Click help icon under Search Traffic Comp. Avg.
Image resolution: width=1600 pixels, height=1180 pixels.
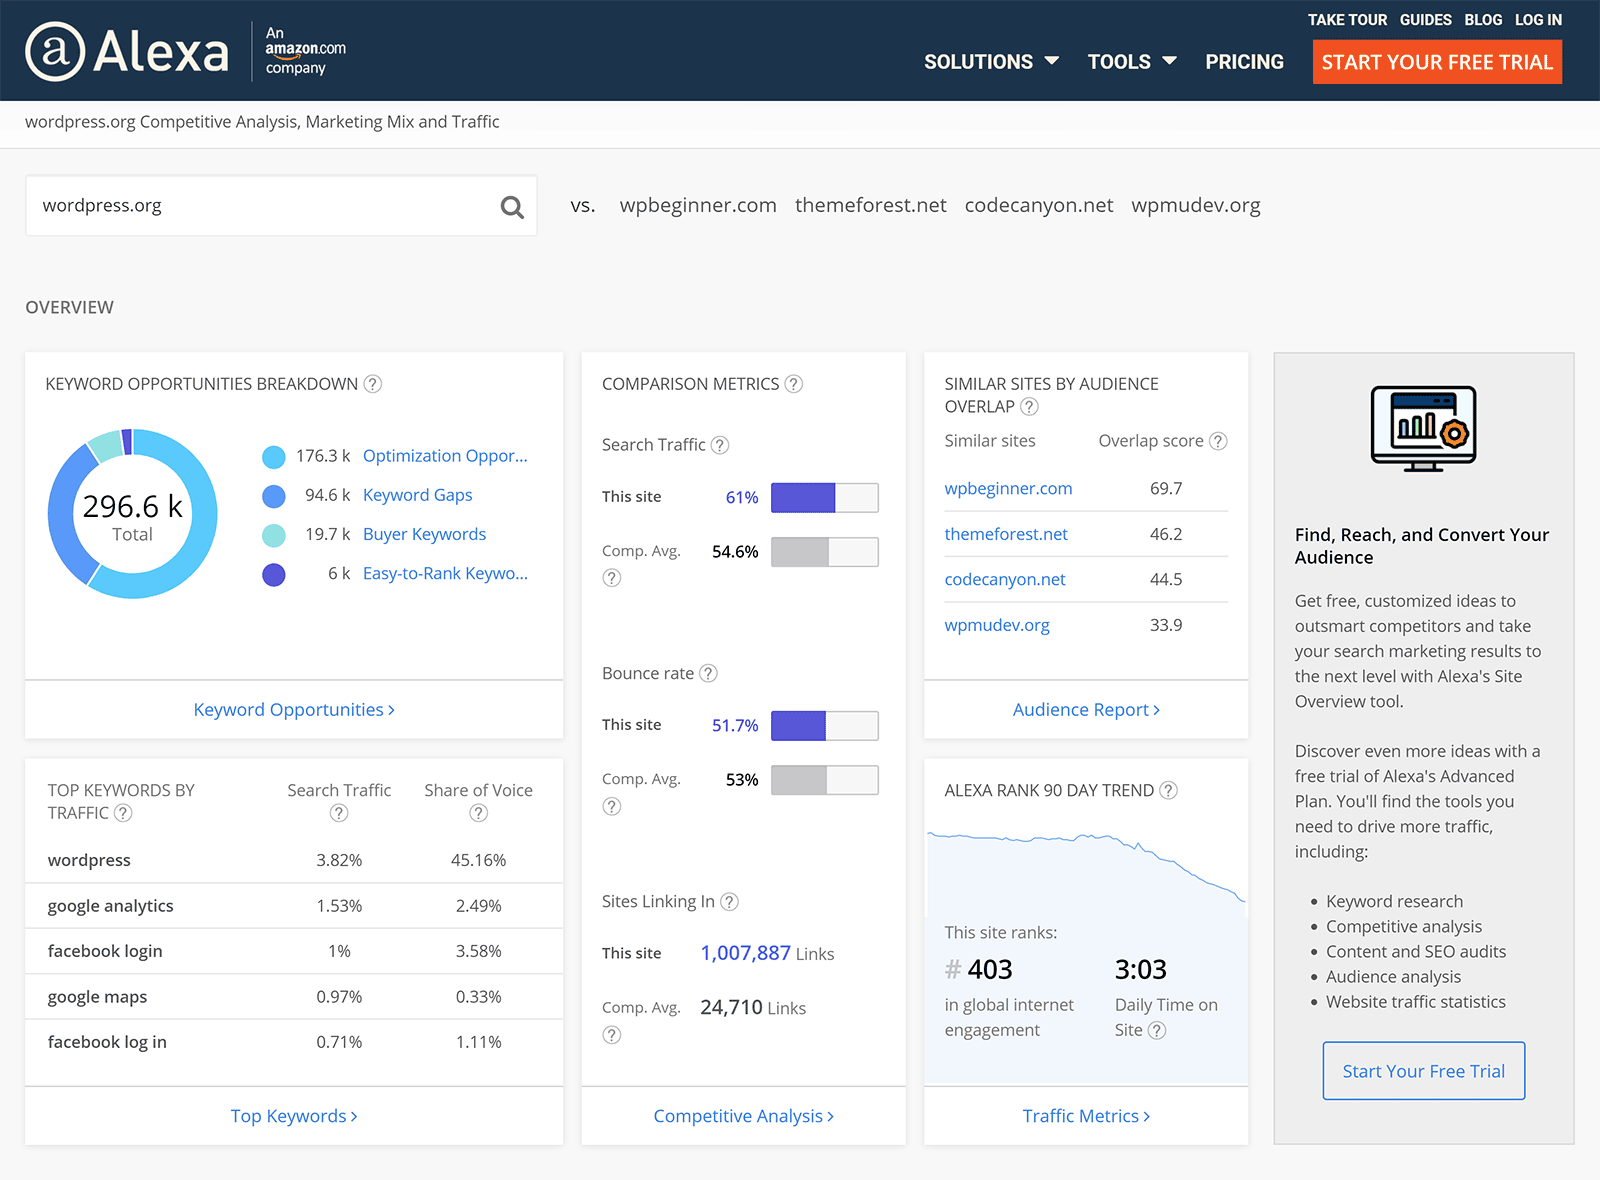(x=612, y=578)
